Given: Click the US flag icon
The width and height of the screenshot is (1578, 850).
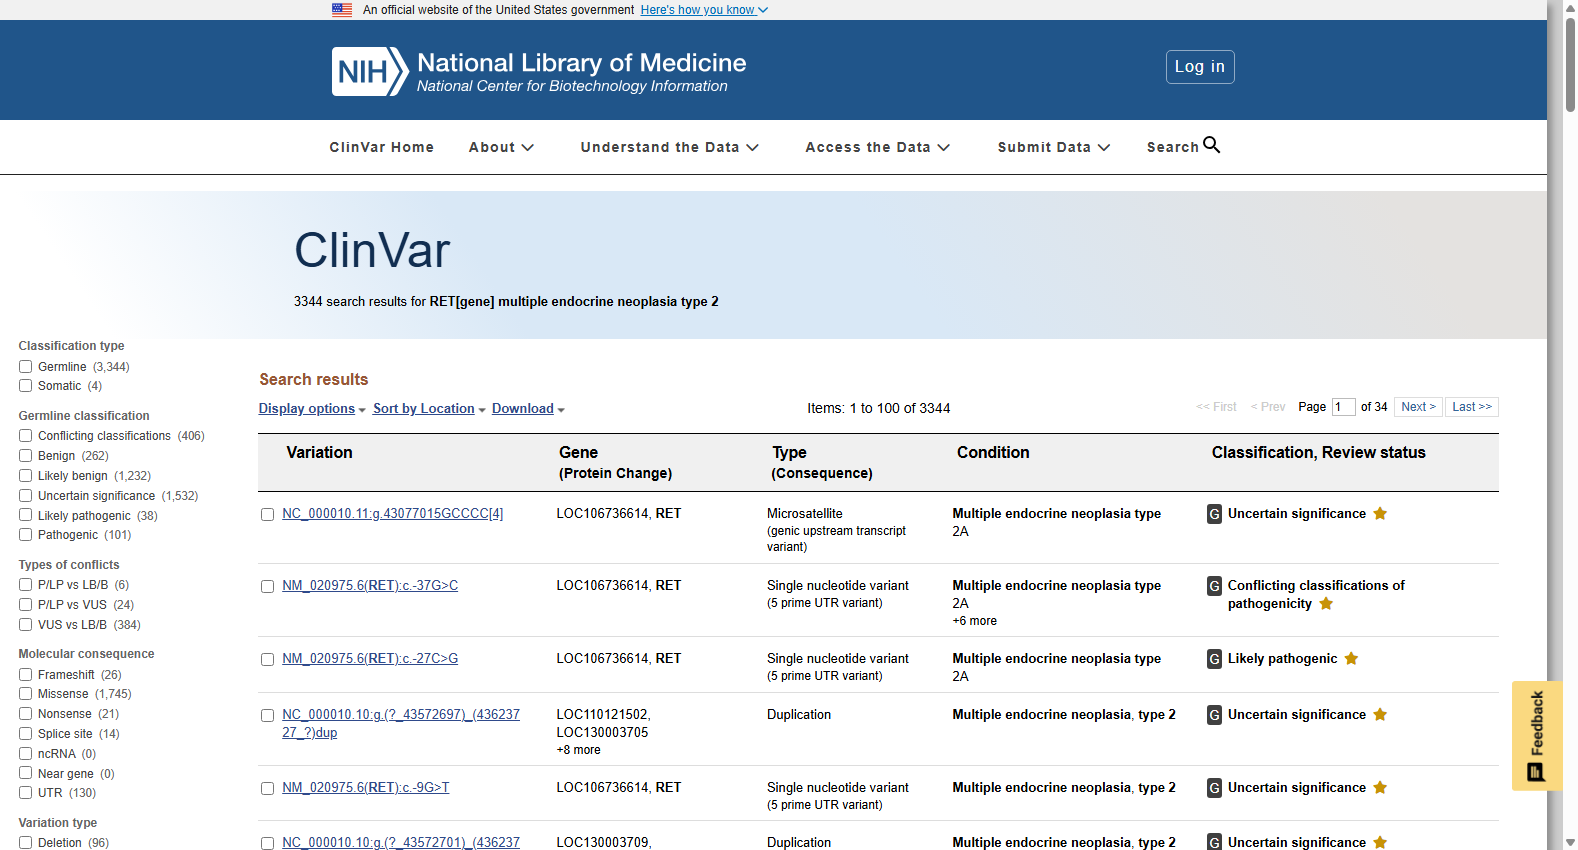Looking at the screenshot, I should [x=342, y=10].
